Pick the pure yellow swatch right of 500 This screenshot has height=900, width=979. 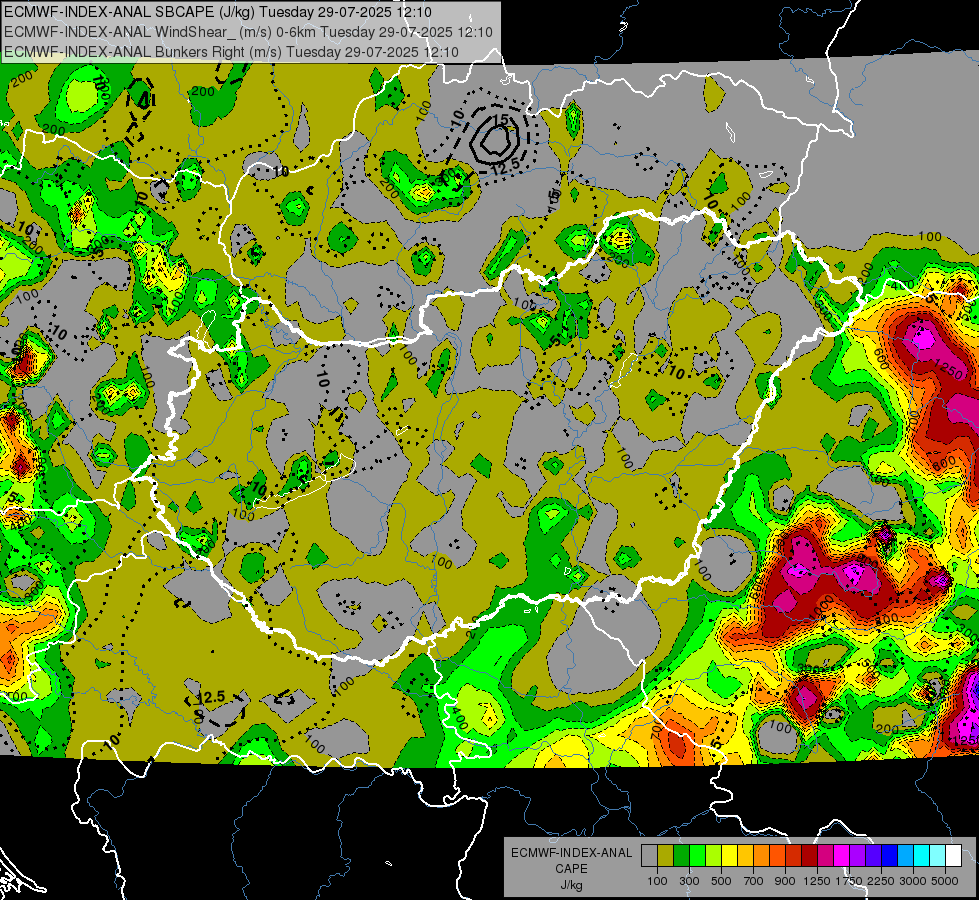pyautogui.click(x=729, y=855)
